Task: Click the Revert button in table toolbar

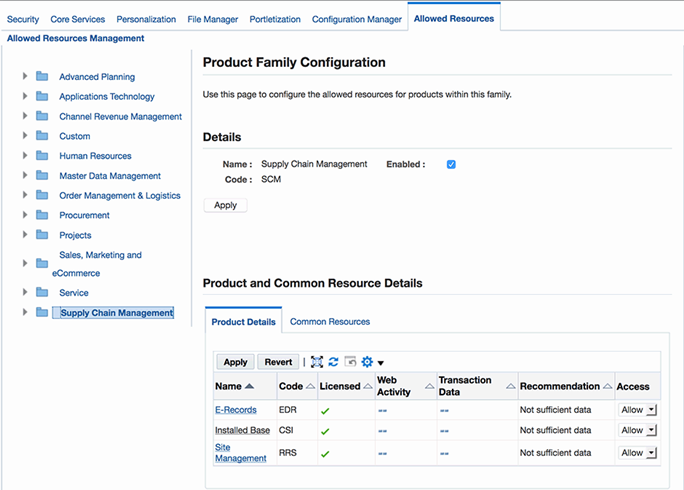Action: pos(278,362)
